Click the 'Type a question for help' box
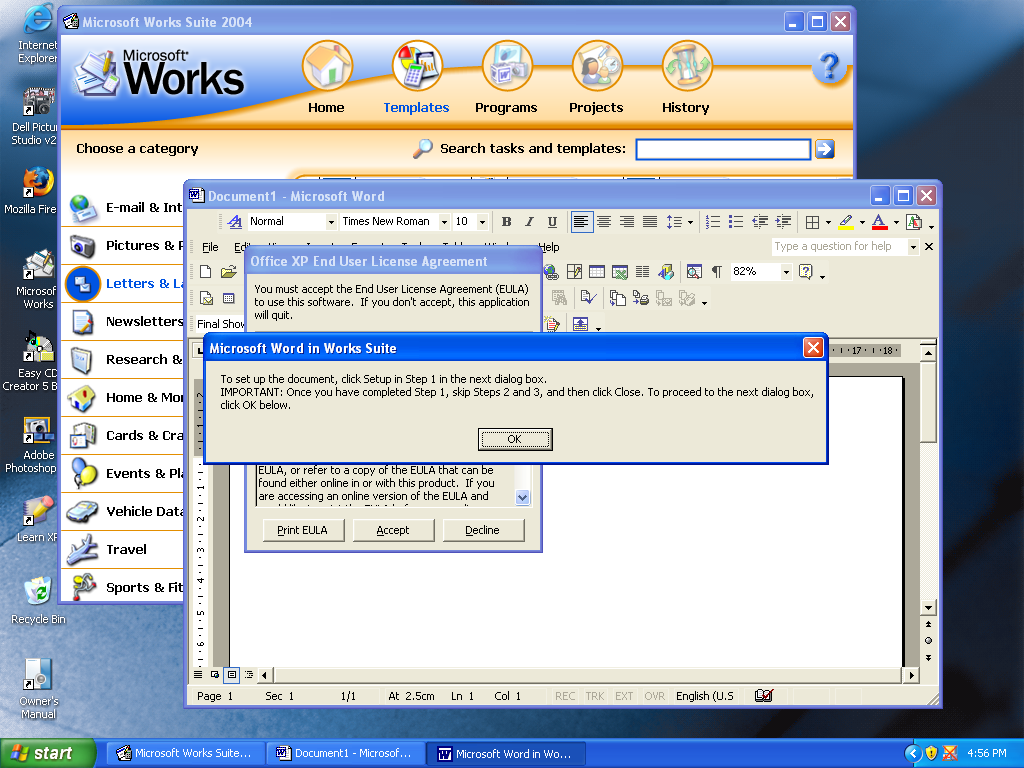Screen dimensions: 1024x768 click(839, 247)
